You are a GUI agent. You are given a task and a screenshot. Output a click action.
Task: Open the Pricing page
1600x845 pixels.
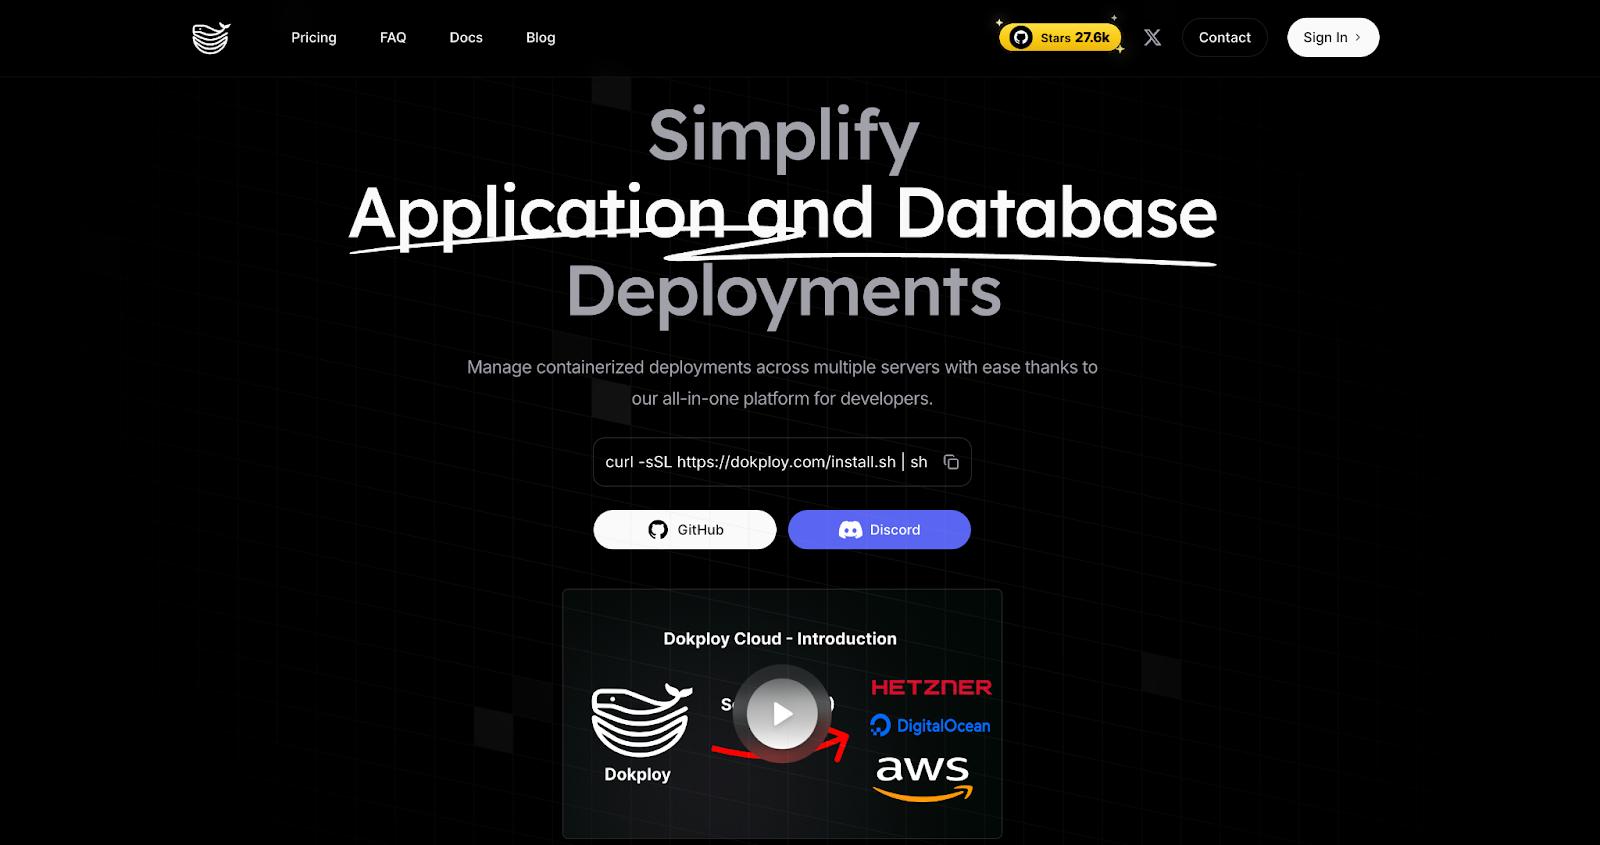pyautogui.click(x=314, y=37)
